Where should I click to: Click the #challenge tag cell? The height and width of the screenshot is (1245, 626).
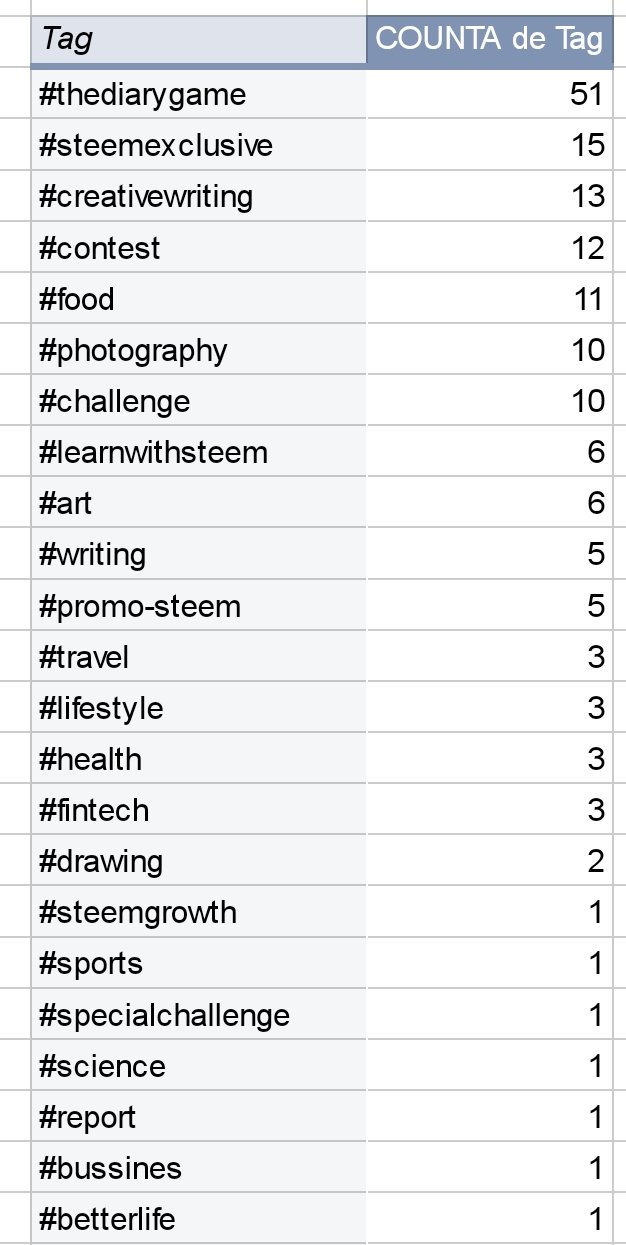click(x=198, y=401)
